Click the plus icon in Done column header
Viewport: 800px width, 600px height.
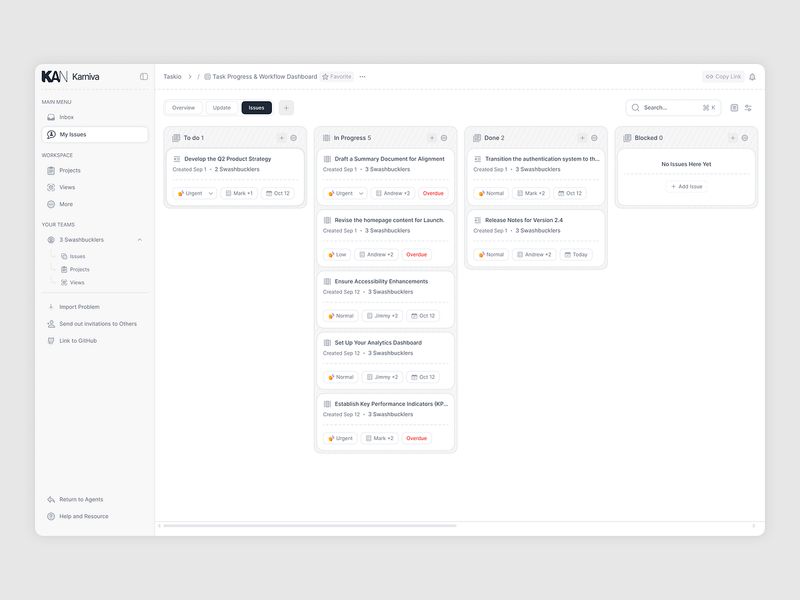point(582,138)
